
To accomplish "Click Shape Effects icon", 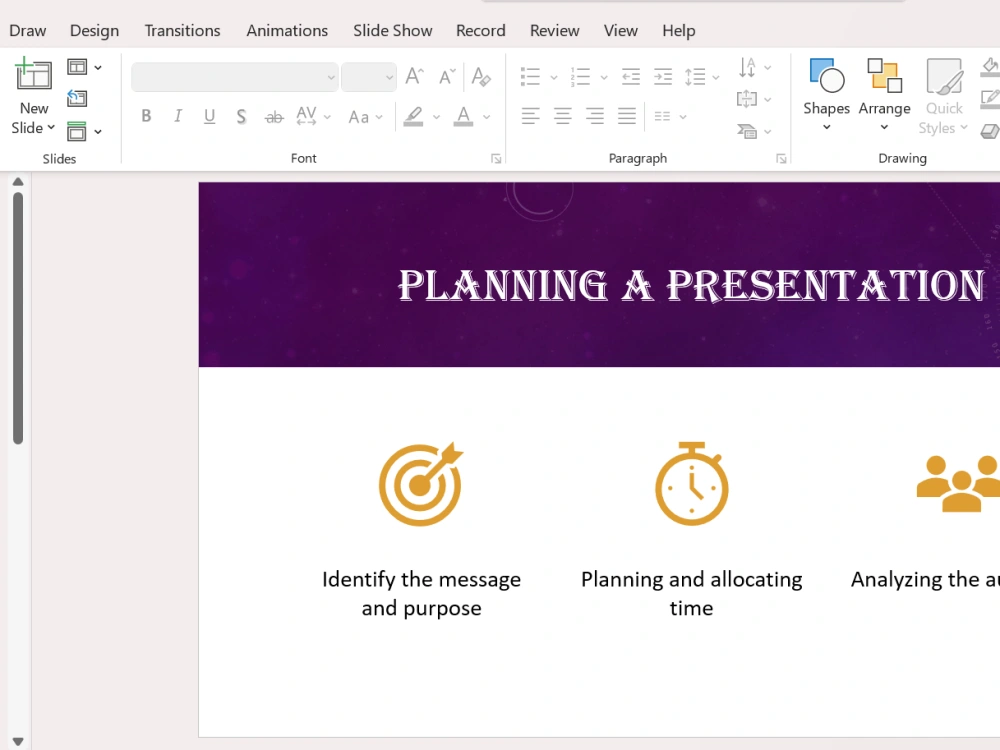I will click(x=990, y=131).
